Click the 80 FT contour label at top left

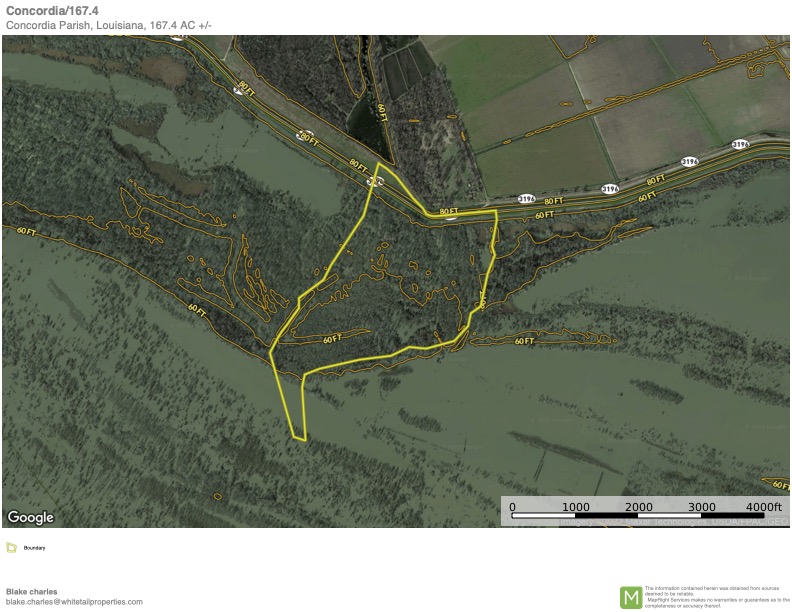point(246,89)
